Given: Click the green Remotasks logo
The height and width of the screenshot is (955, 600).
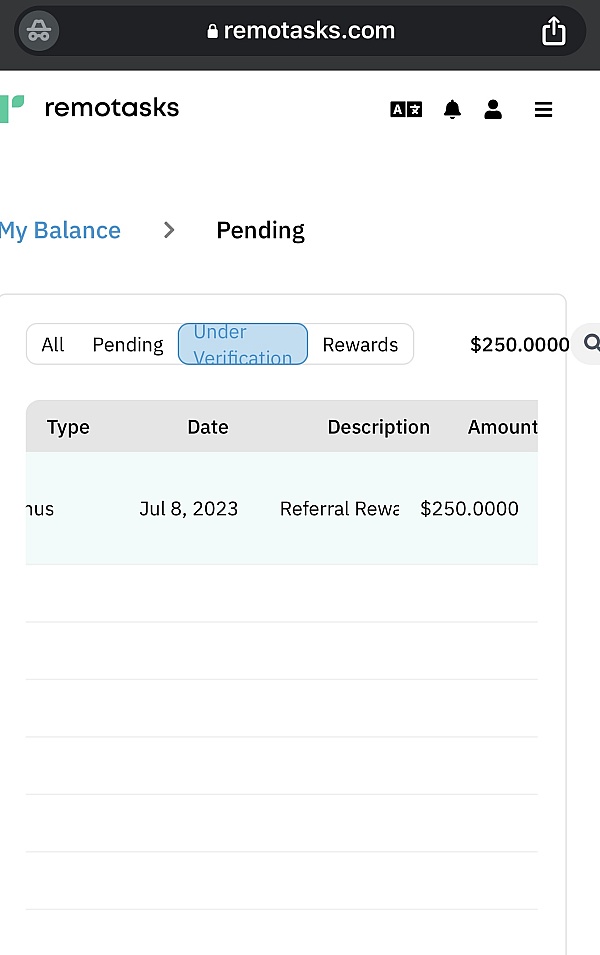Looking at the screenshot, I should click(12, 108).
